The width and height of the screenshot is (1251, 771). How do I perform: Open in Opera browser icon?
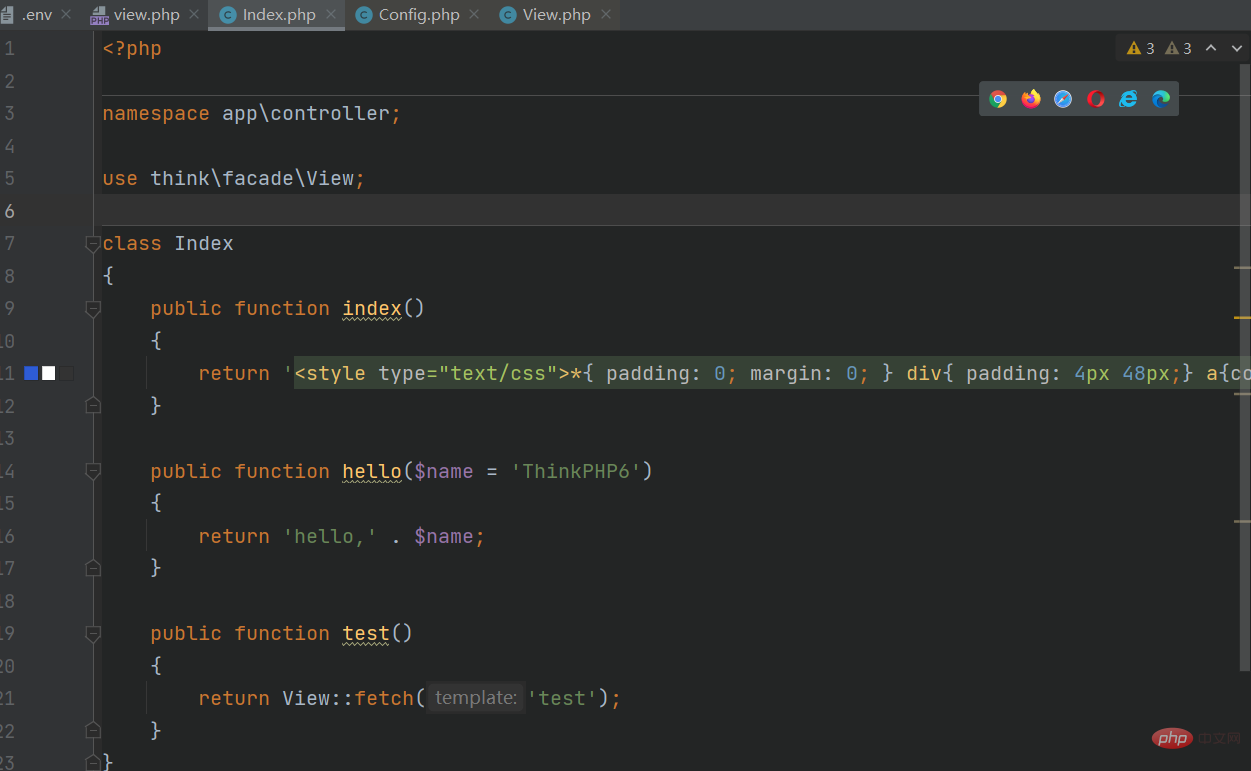(x=1096, y=99)
